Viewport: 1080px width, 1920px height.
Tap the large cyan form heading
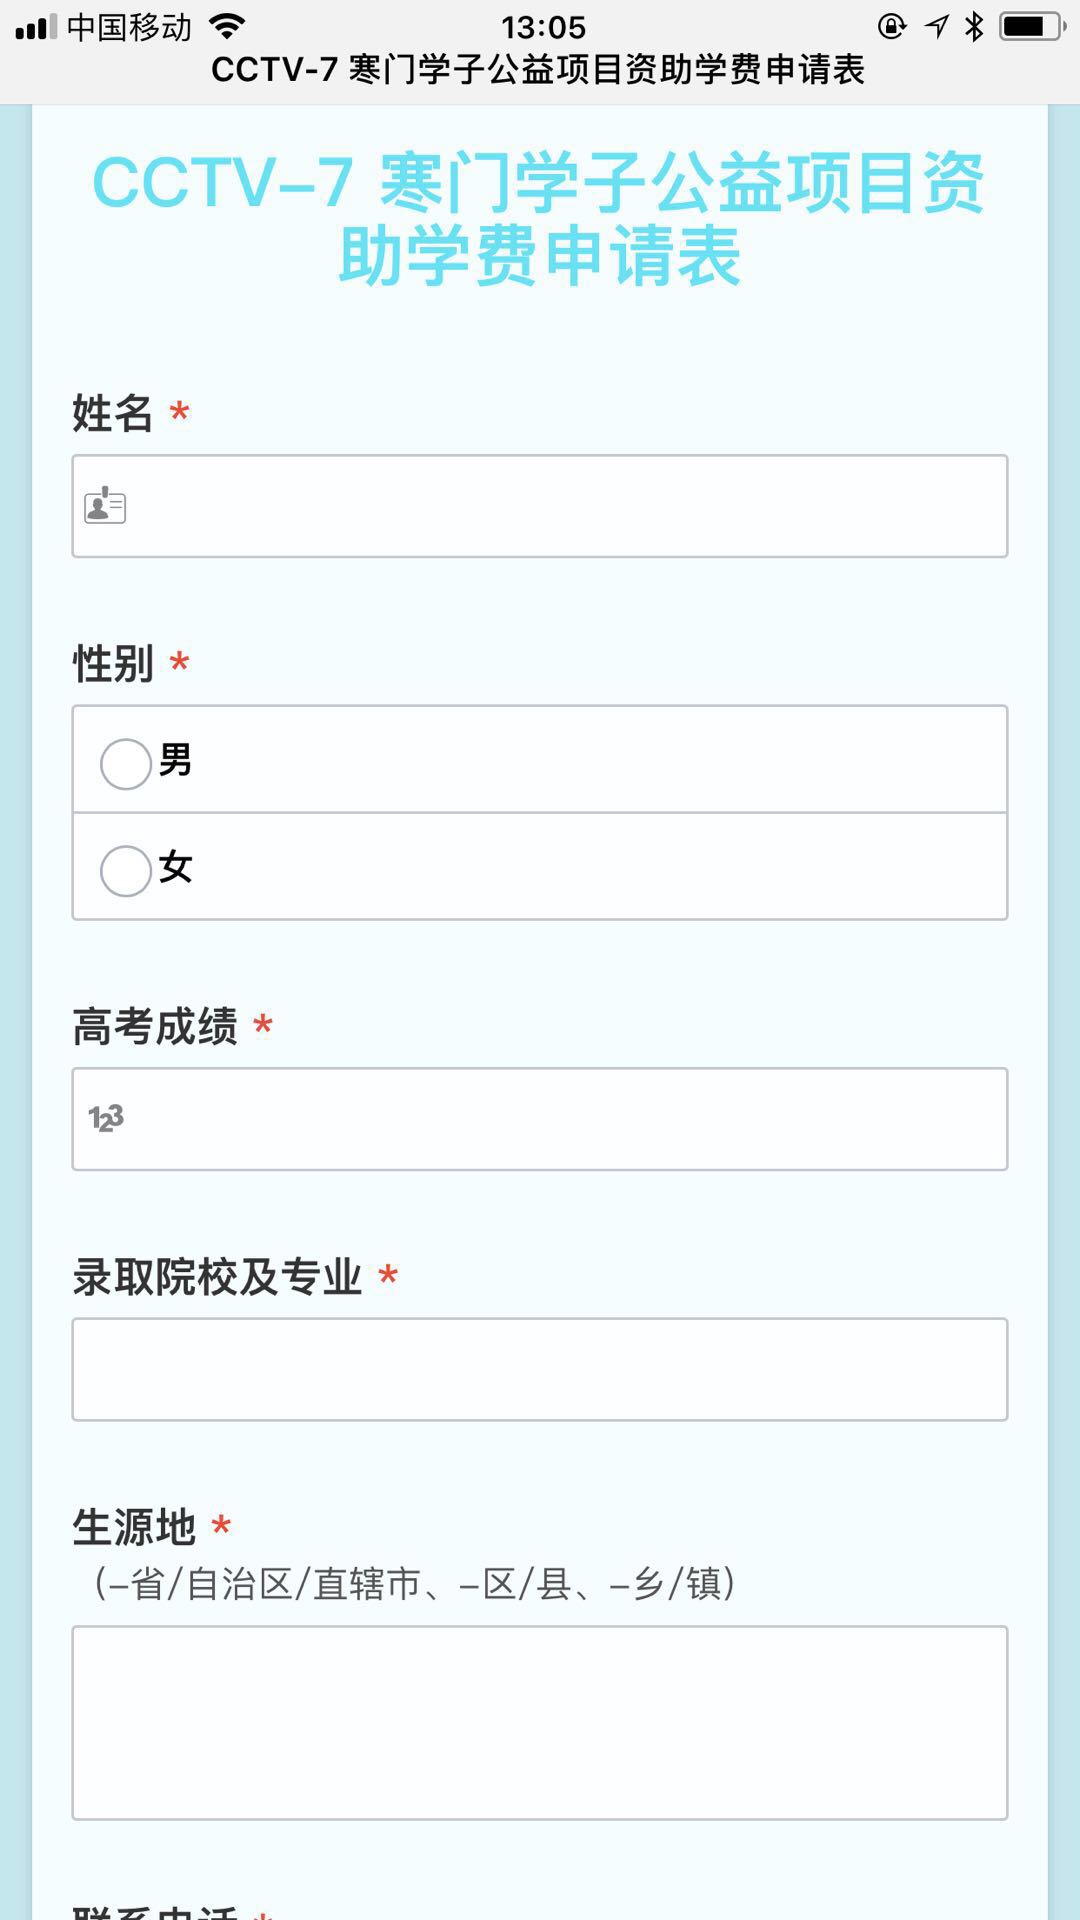point(540,220)
